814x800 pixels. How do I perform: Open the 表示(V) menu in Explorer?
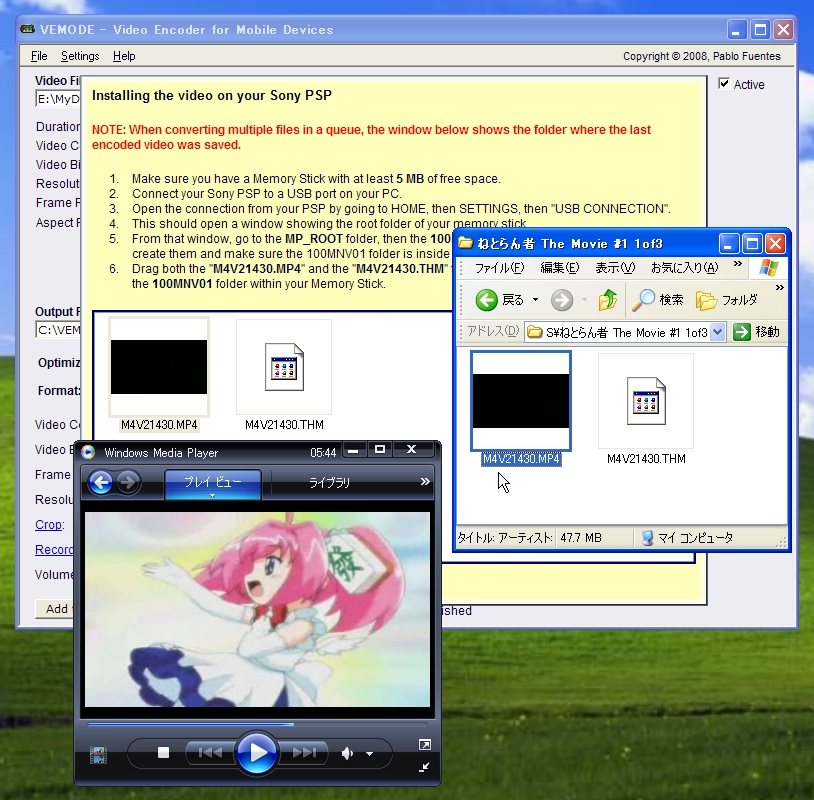(615, 268)
